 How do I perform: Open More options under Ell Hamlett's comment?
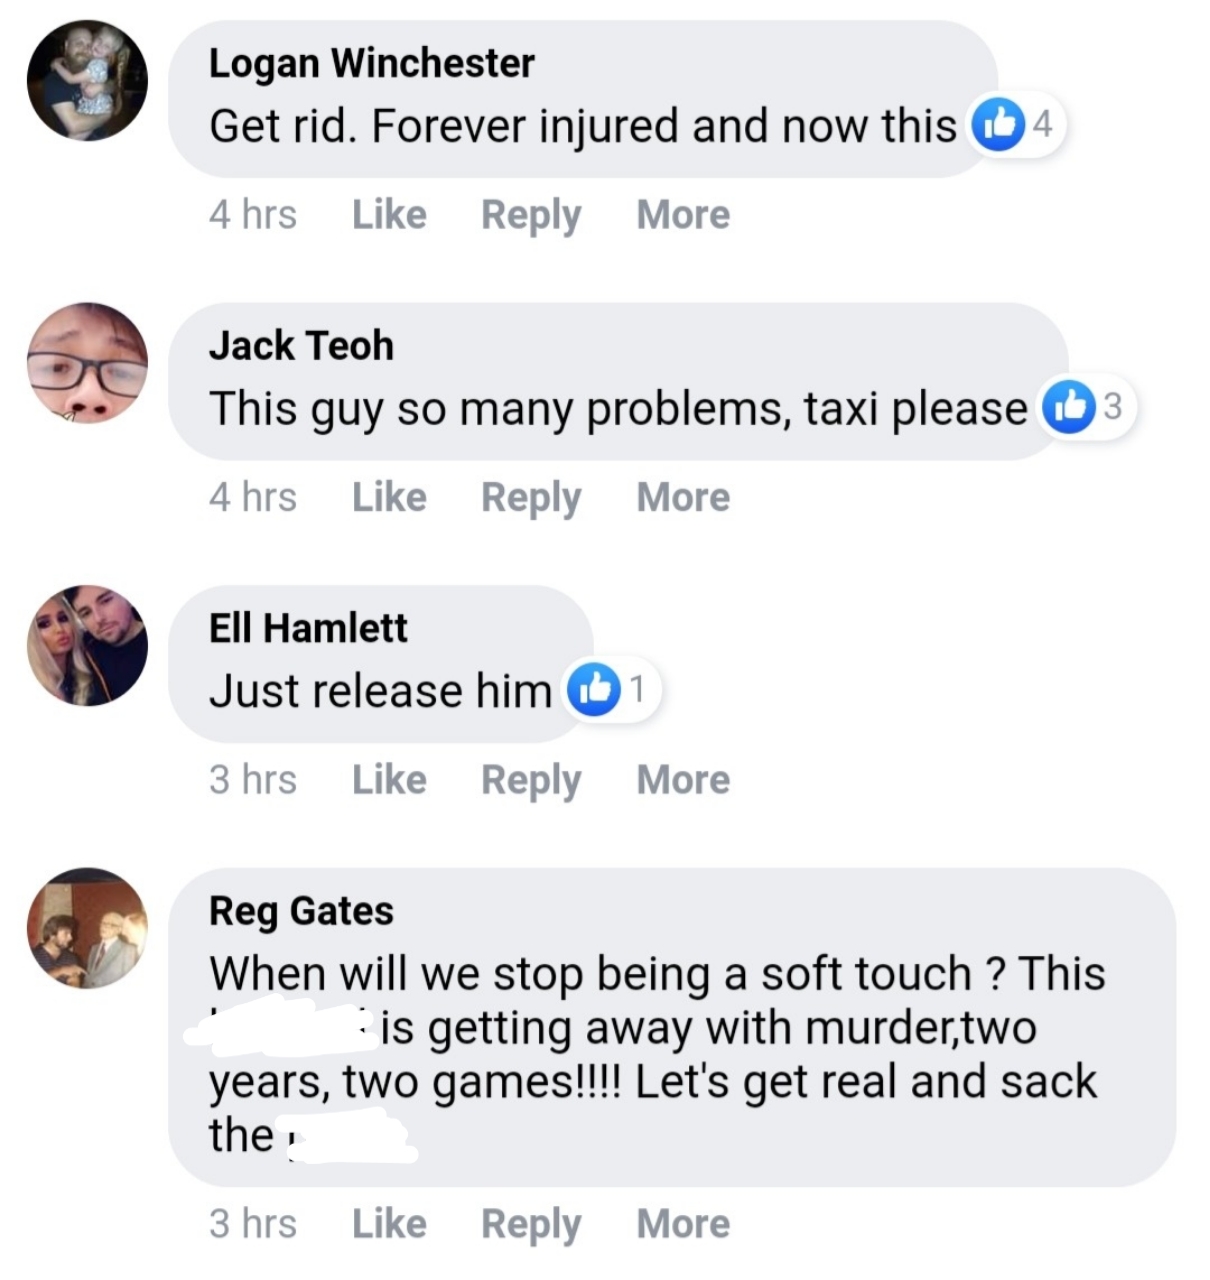[684, 779]
